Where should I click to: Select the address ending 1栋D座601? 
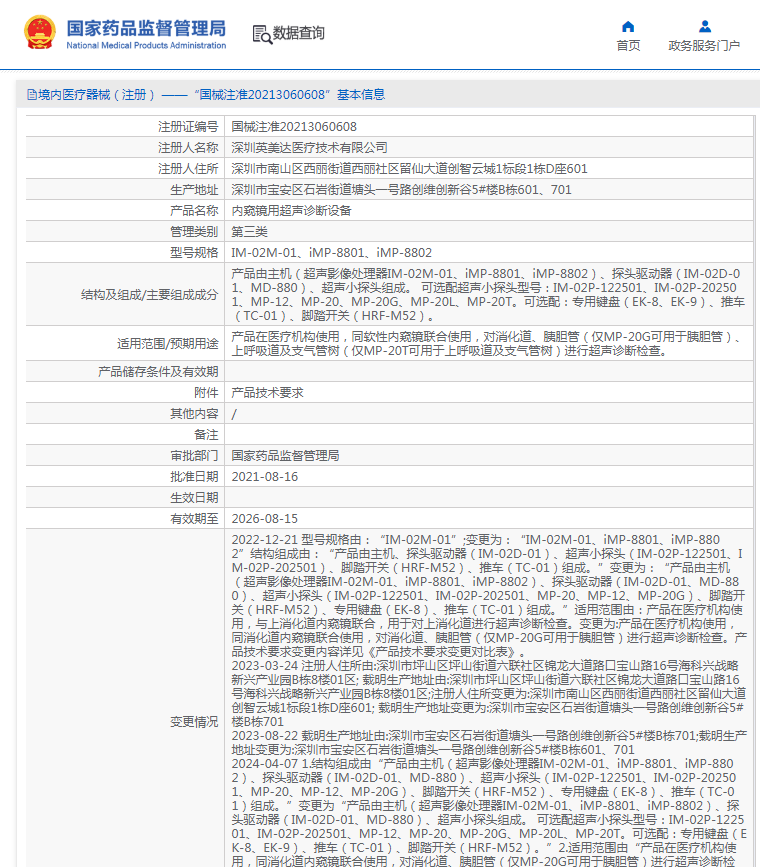[x=409, y=169]
